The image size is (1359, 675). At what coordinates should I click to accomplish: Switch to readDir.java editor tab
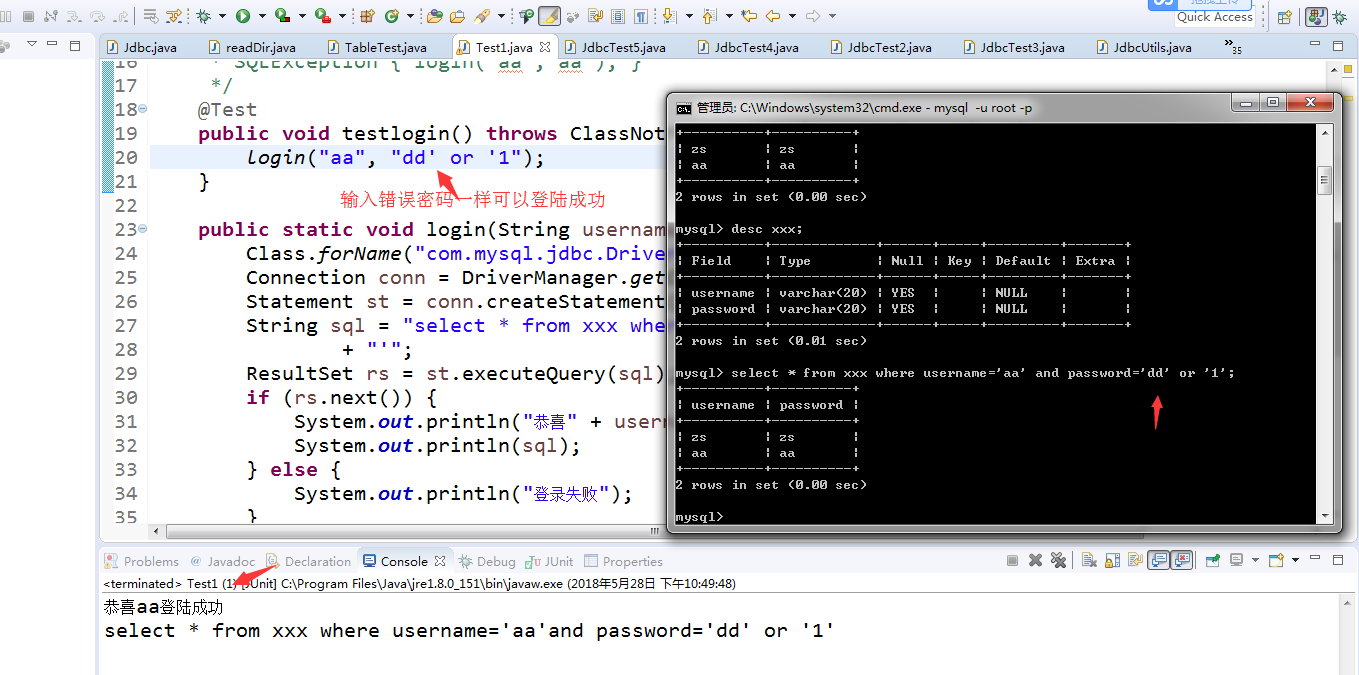click(250, 47)
